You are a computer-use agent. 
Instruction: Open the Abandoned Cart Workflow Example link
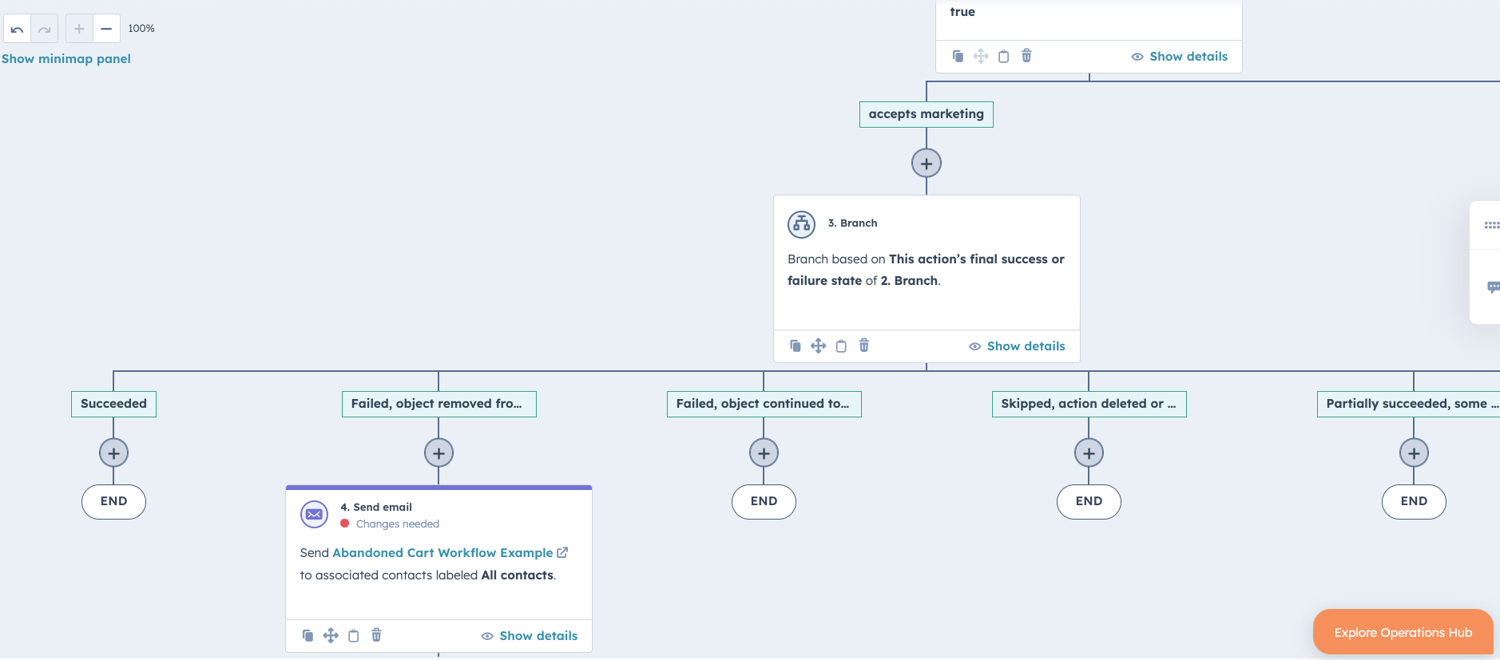point(443,552)
